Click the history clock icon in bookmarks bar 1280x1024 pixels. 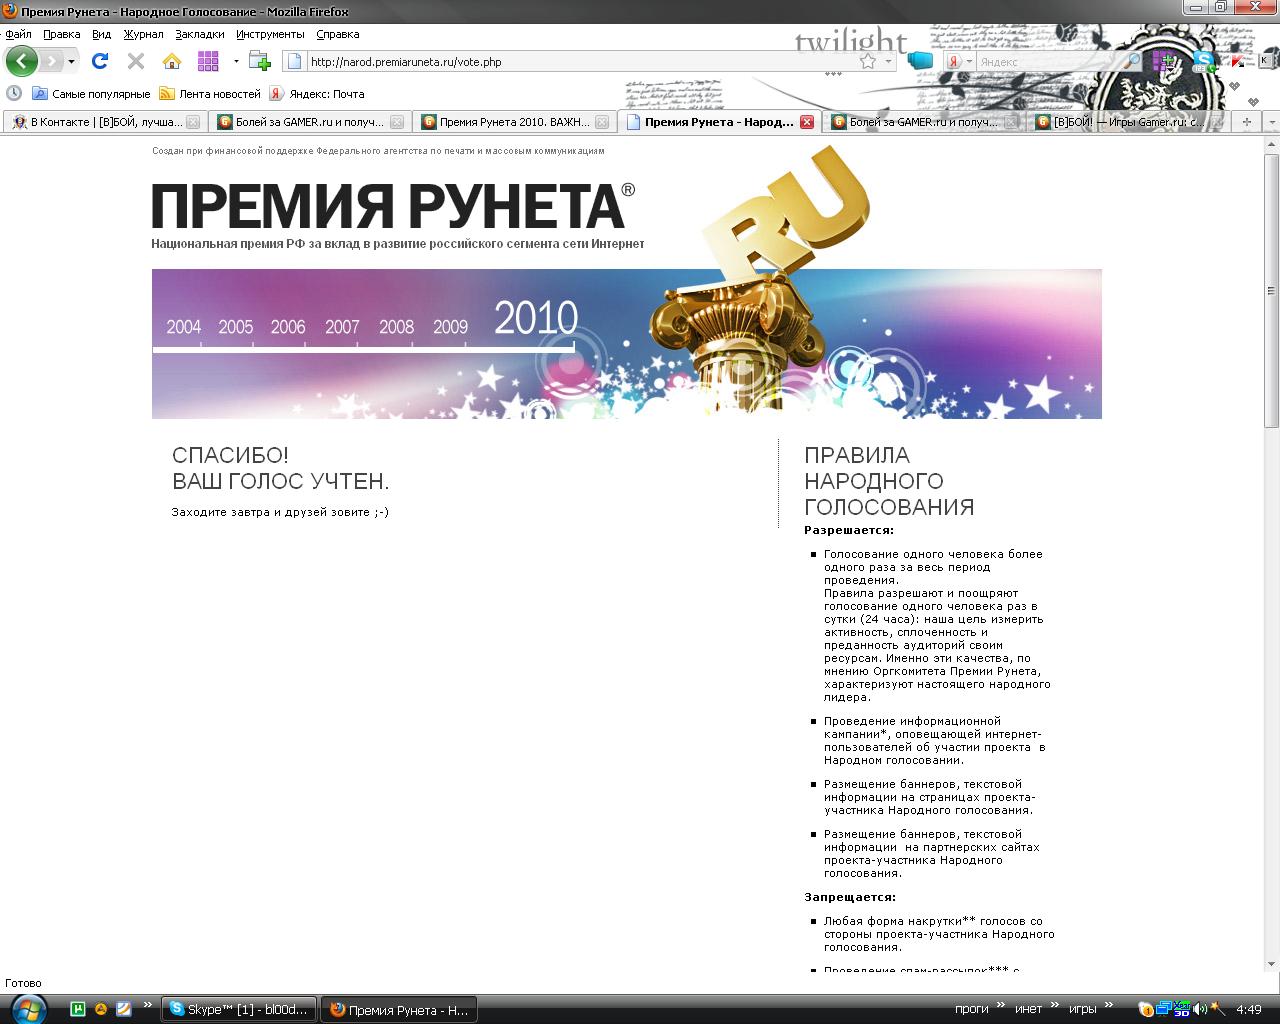(x=14, y=93)
